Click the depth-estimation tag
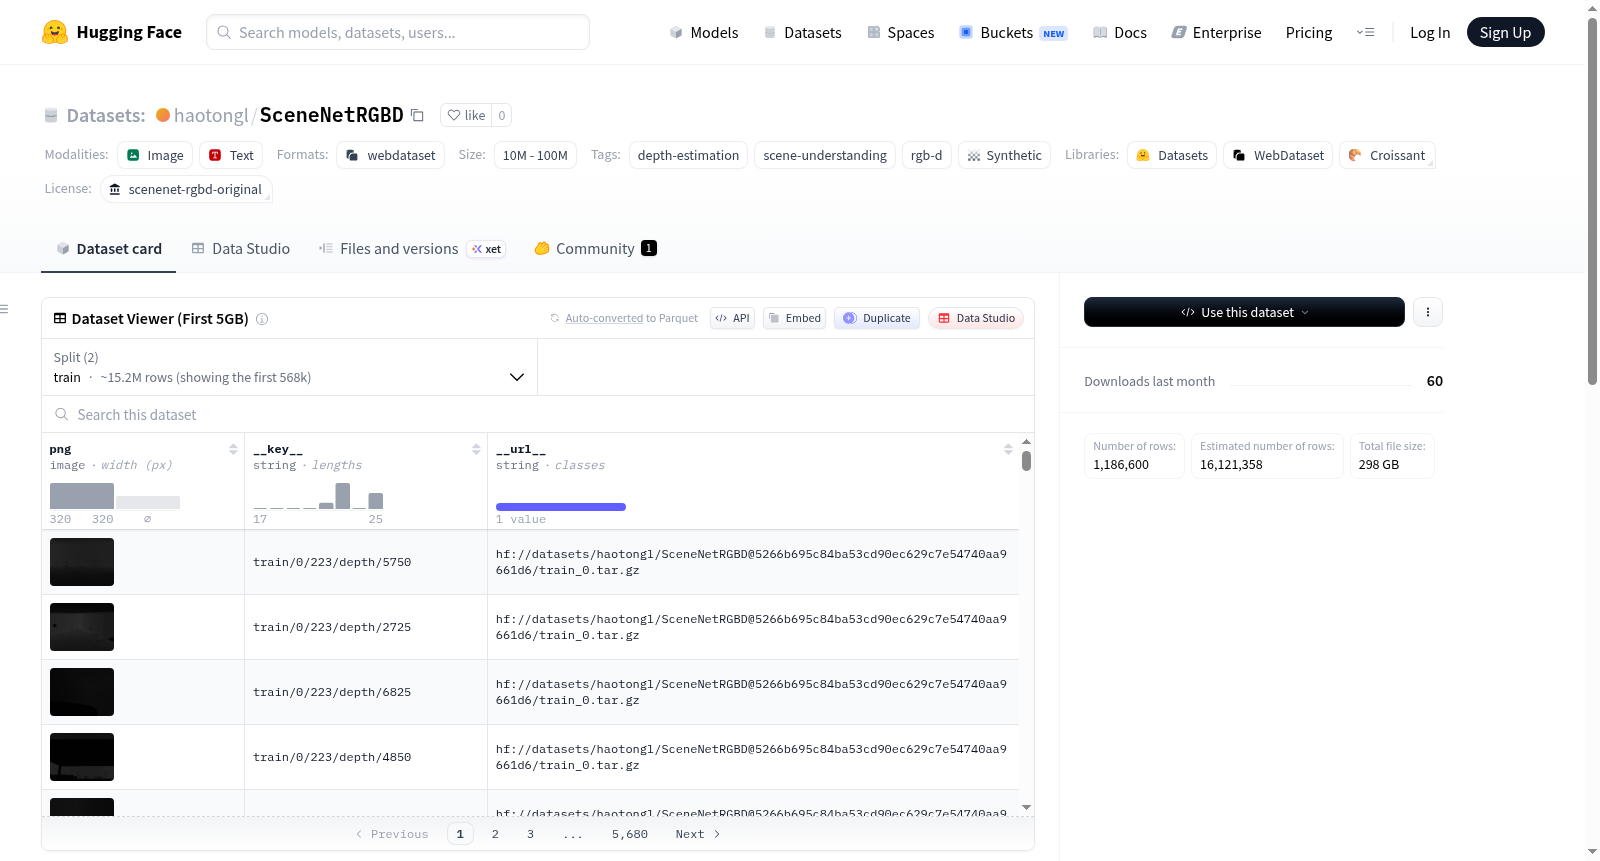Screen dimensions: 1600x861 tap(688, 155)
